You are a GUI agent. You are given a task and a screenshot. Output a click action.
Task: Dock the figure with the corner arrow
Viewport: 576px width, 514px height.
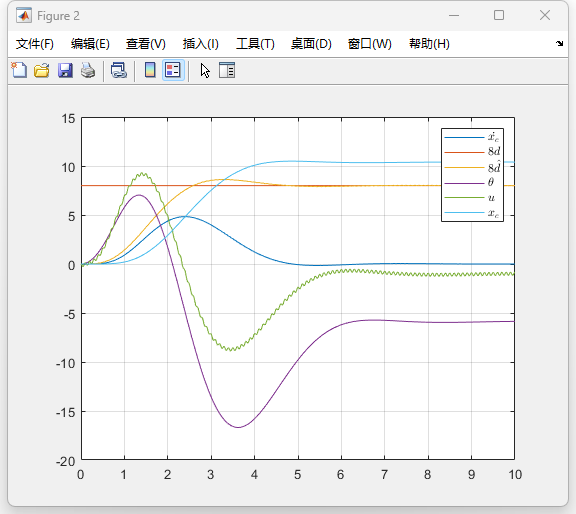coord(559,43)
